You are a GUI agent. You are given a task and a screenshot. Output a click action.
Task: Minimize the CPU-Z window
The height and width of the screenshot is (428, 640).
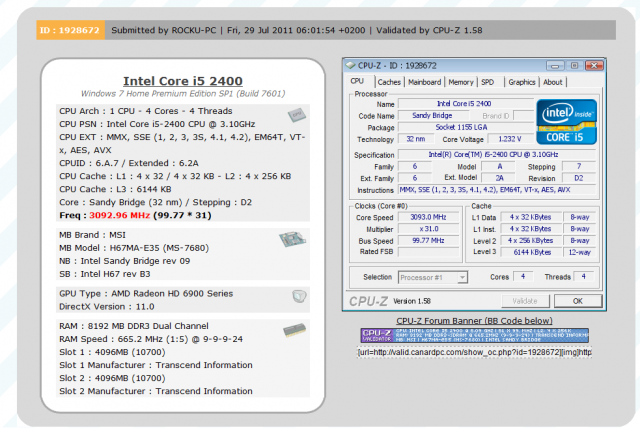(556, 65)
